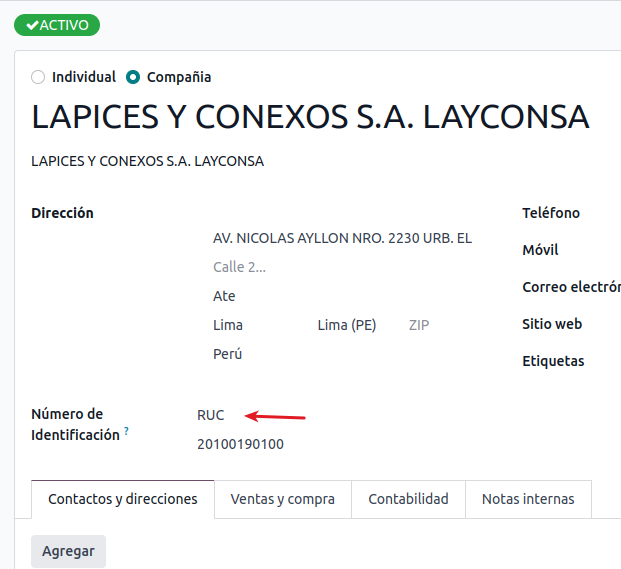Click the Correo electrónico label
This screenshot has height=569, width=621.
coord(571,287)
